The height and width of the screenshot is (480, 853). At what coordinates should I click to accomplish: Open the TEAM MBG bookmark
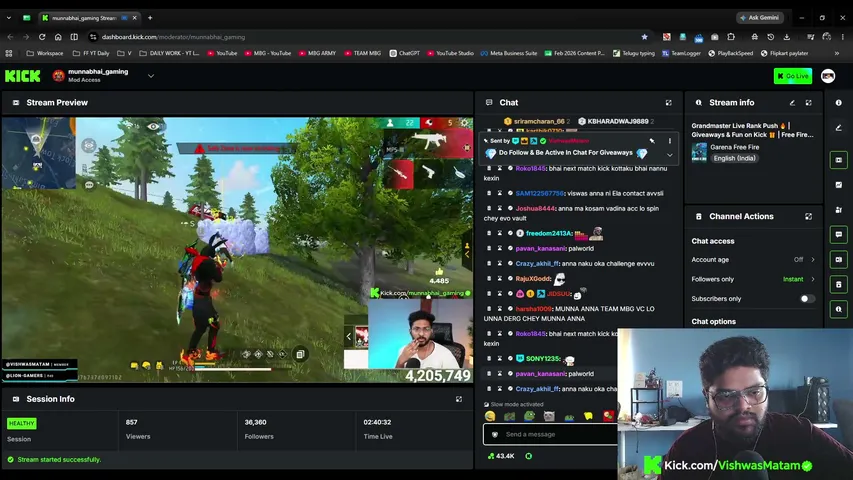[362, 53]
